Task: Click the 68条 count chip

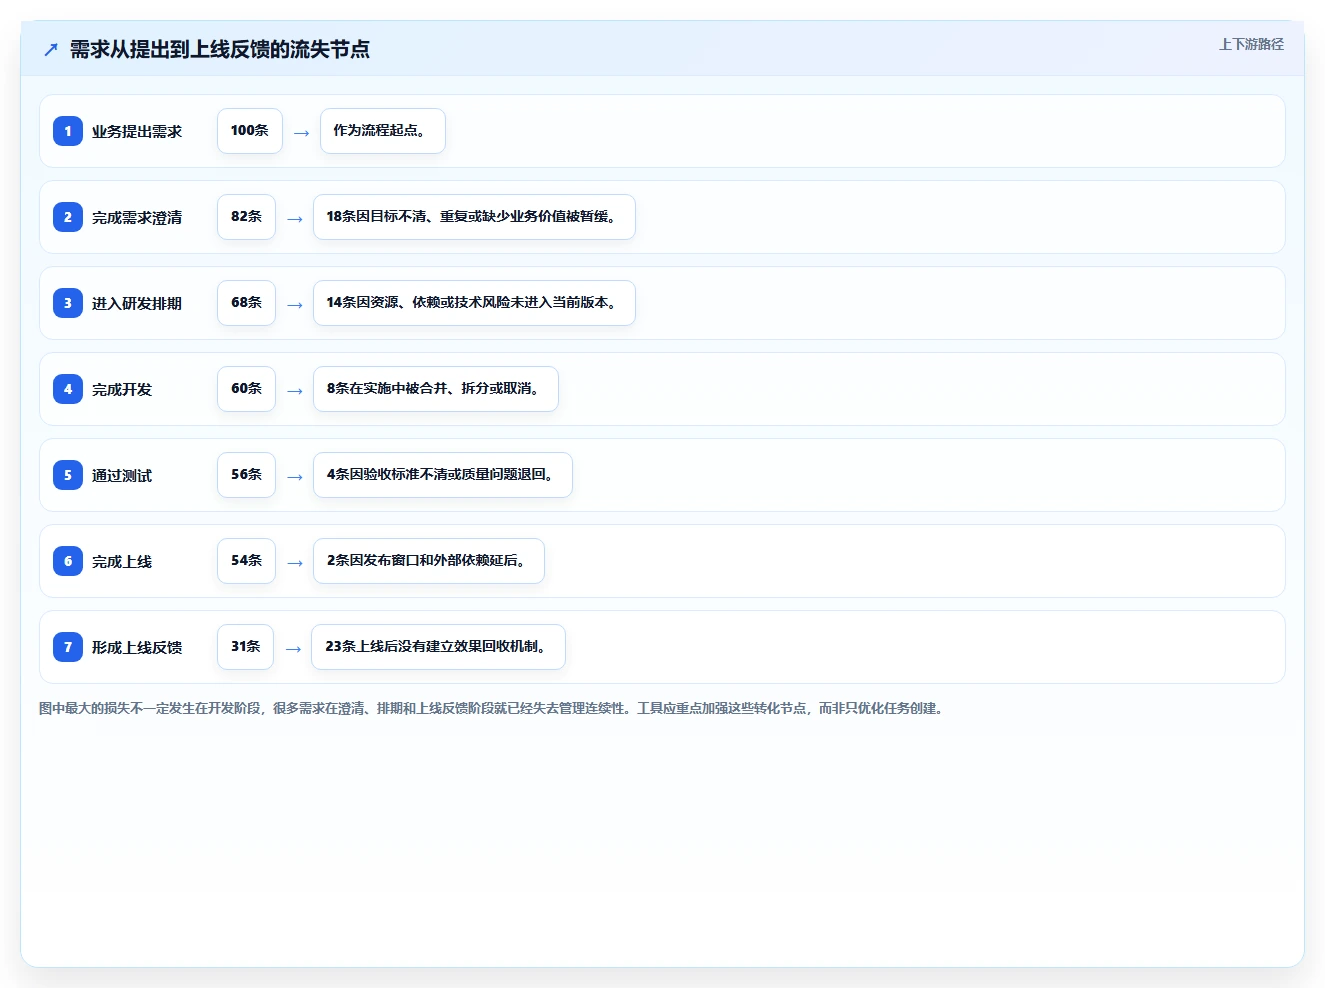Action: click(246, 303)
